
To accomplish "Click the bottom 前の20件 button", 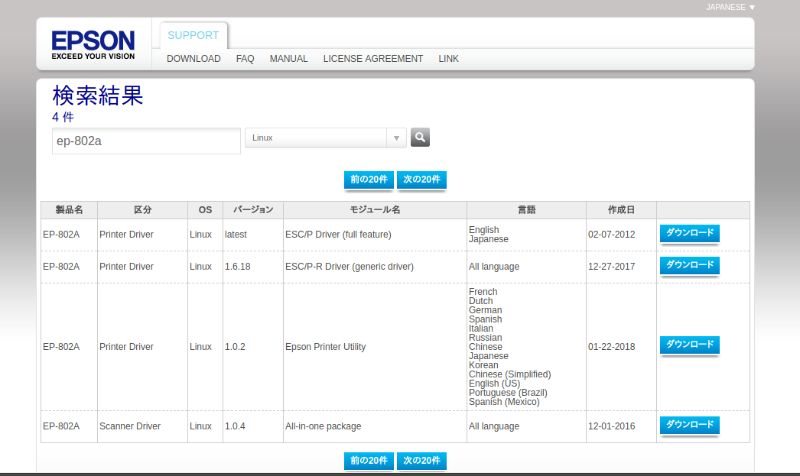I will click(x=369, y=461).
